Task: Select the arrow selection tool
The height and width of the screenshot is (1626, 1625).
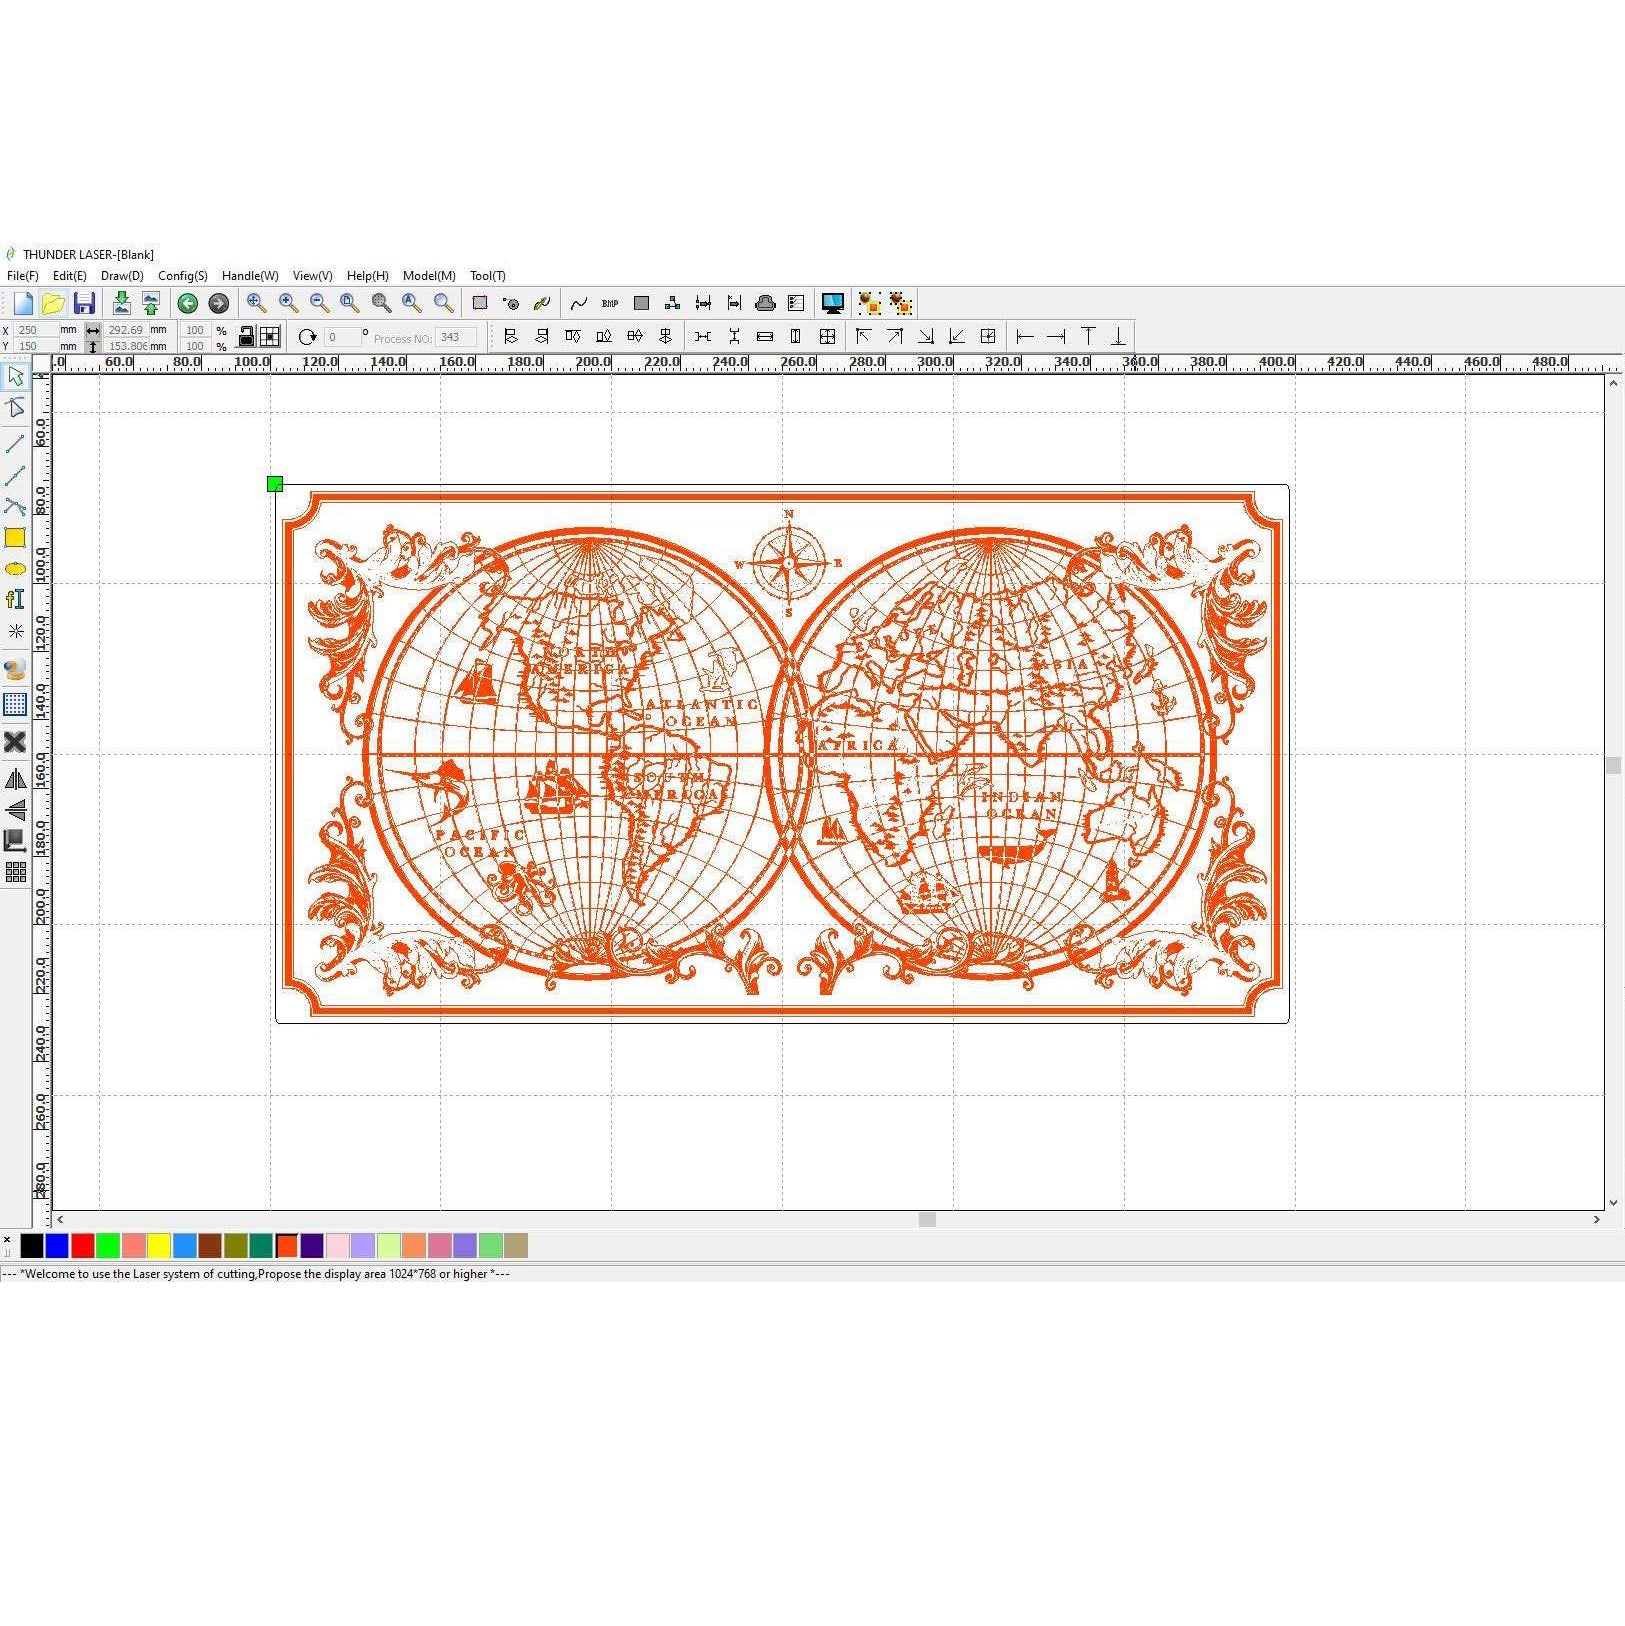Action: pos(15,377)
